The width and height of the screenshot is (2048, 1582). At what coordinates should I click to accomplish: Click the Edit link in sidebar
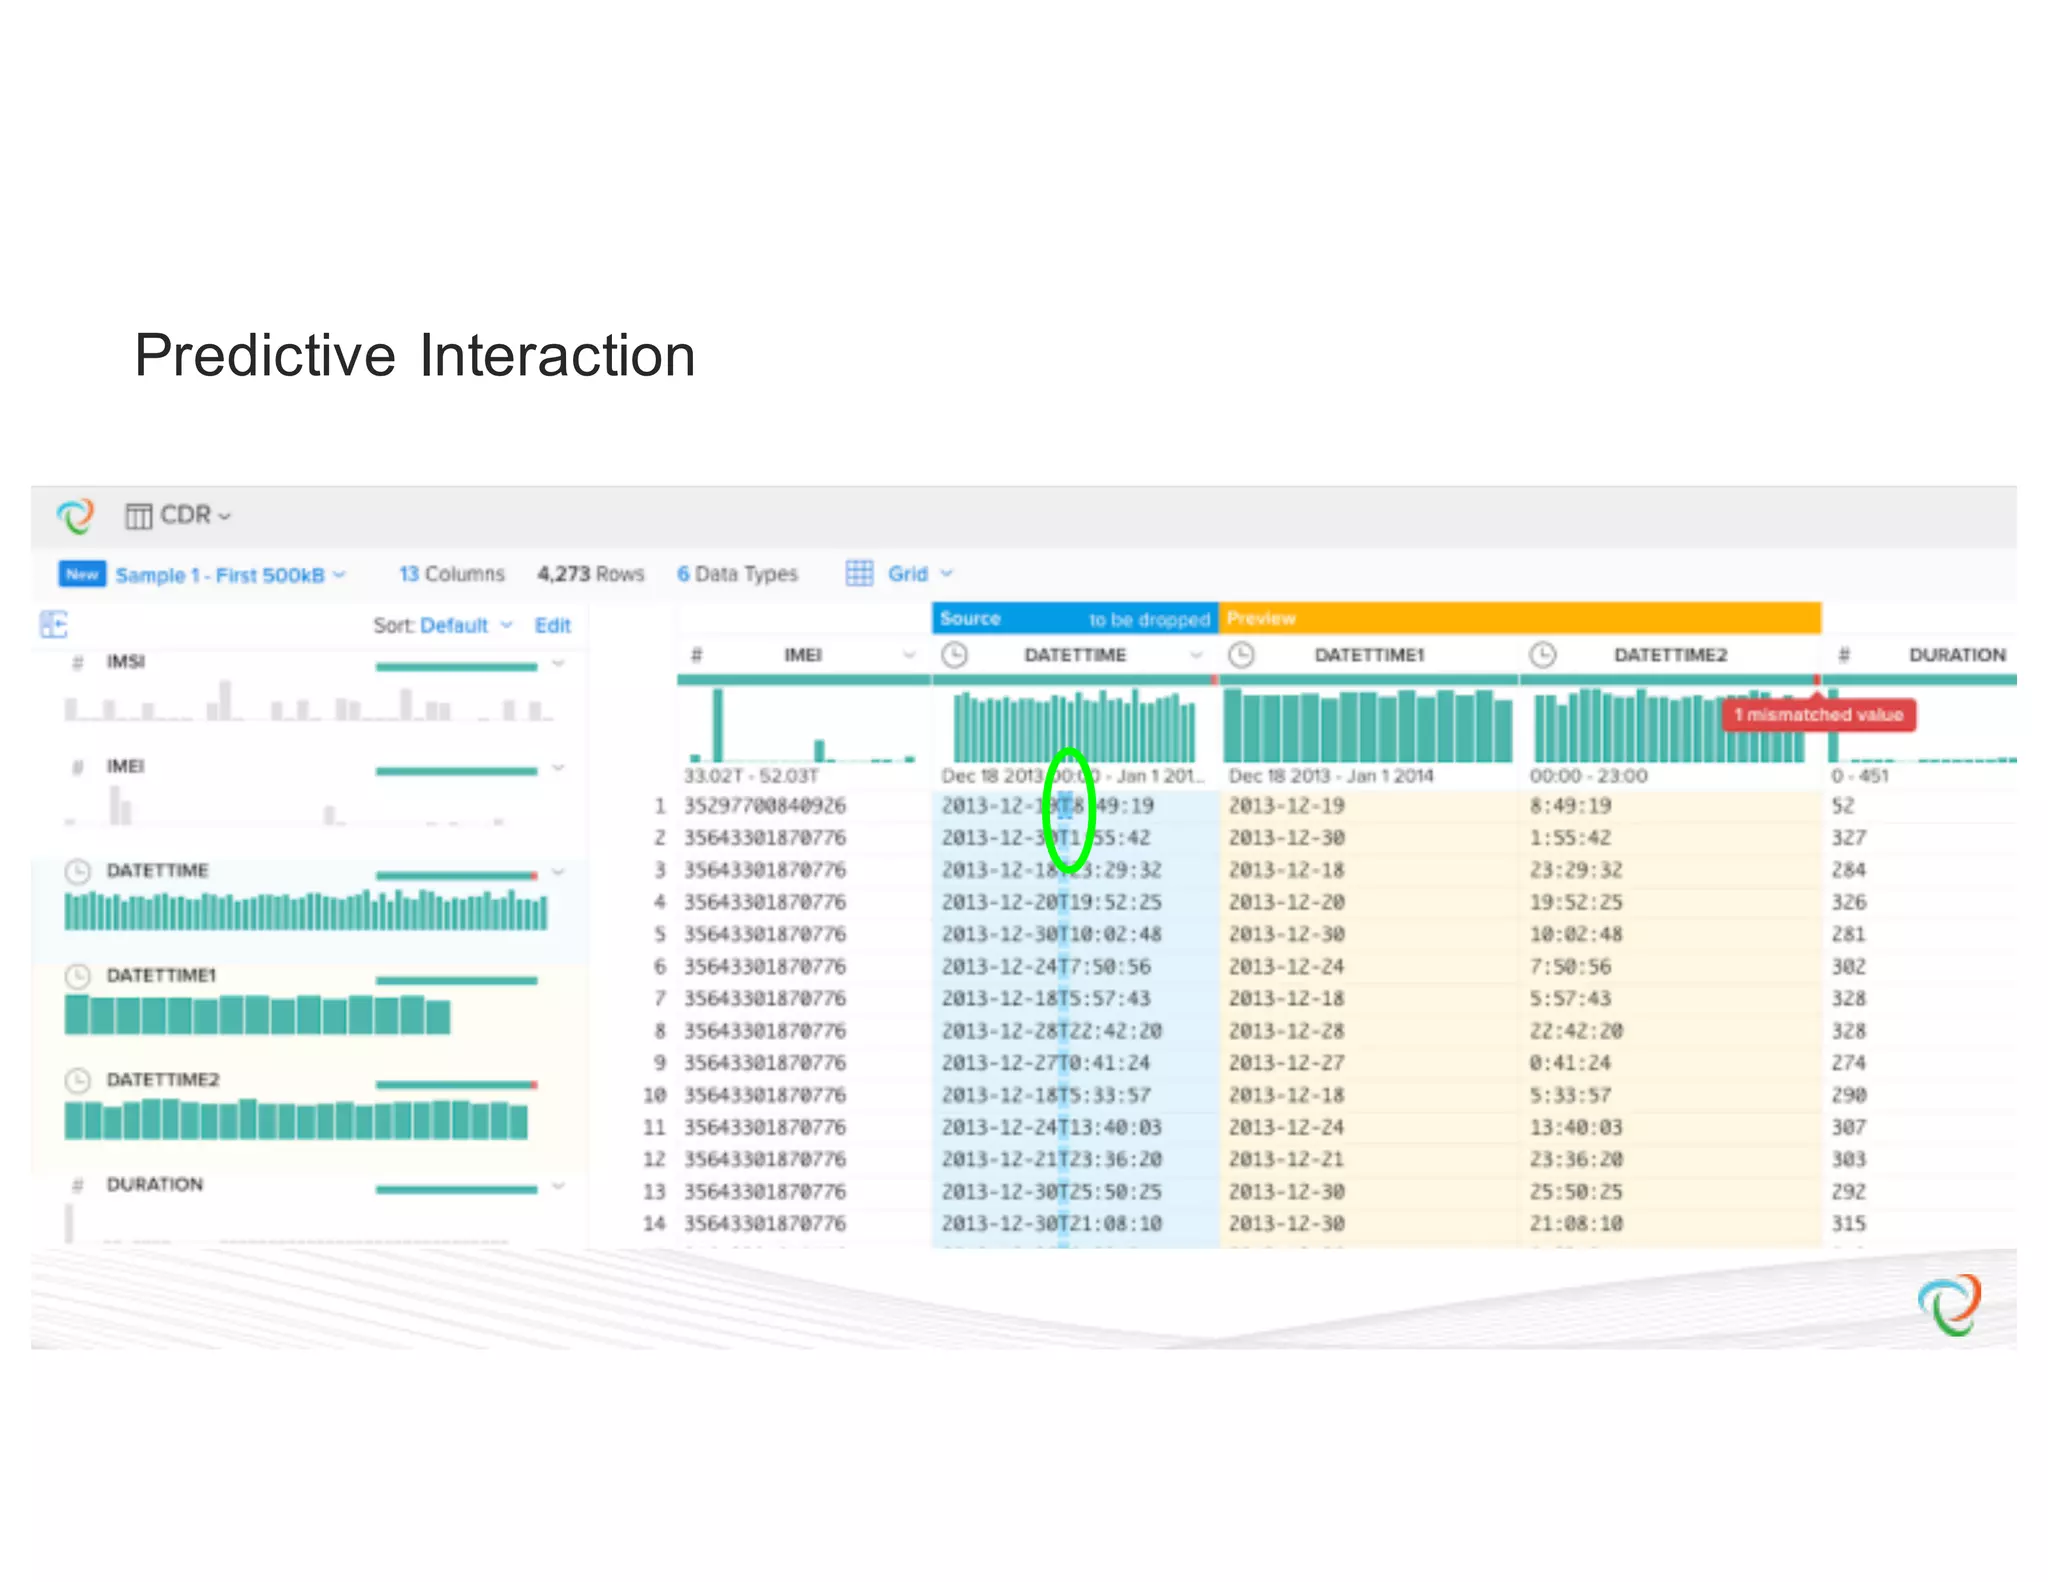point(552,625)
